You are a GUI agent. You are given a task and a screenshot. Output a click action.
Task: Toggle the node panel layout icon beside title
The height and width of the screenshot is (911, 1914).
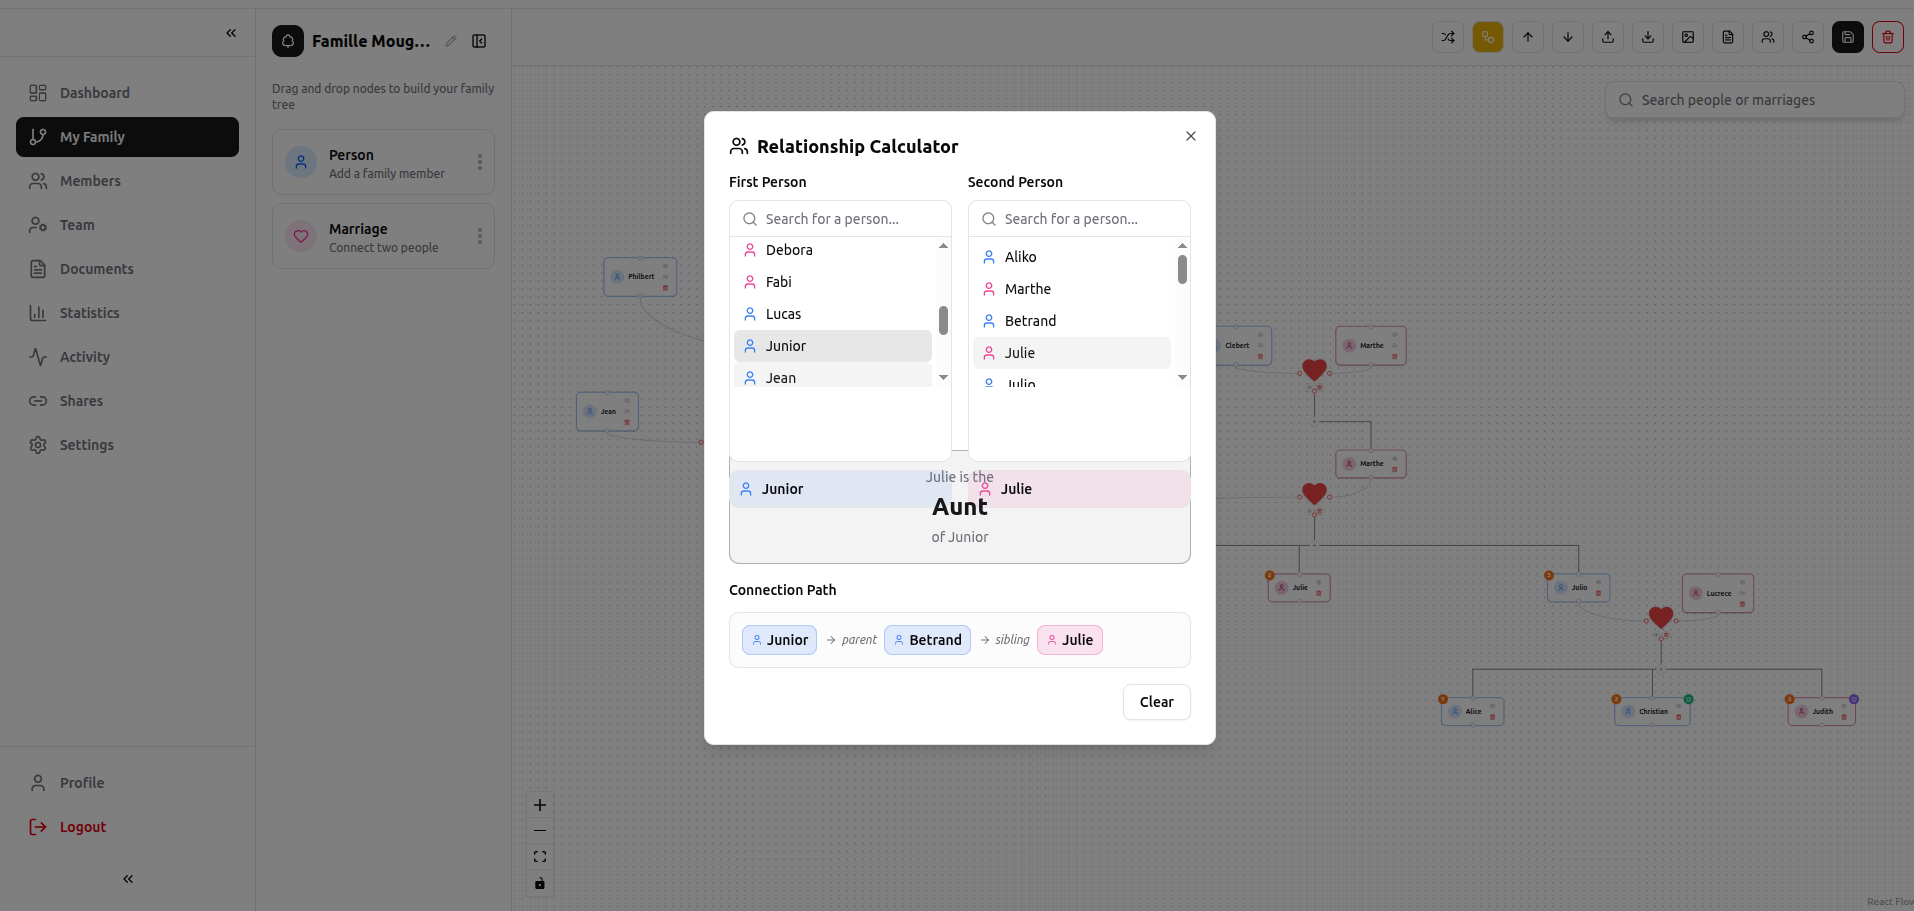point(479,41)
